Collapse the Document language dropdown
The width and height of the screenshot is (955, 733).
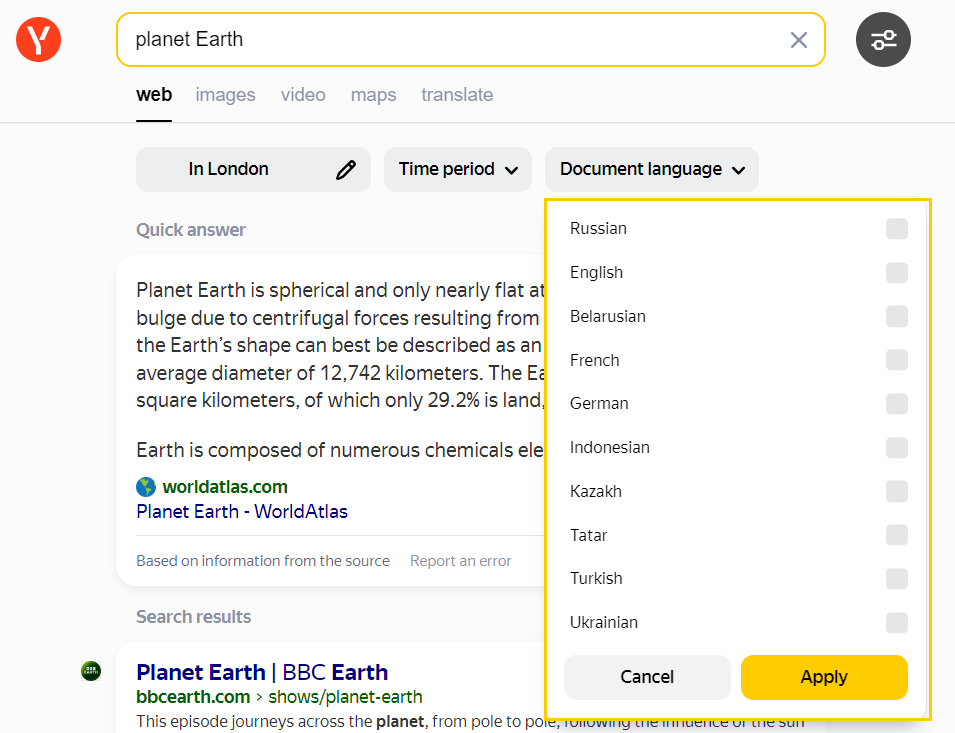[x=652, y=170]
